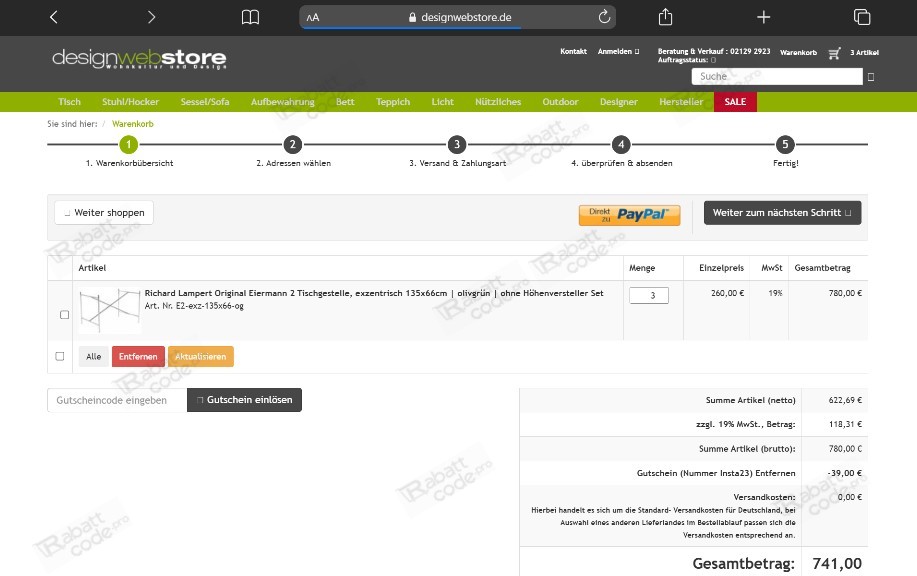Select the Menge quantity field showing 3
The width and height of the screenshot is (917, 576).
[x=649, y=295]
